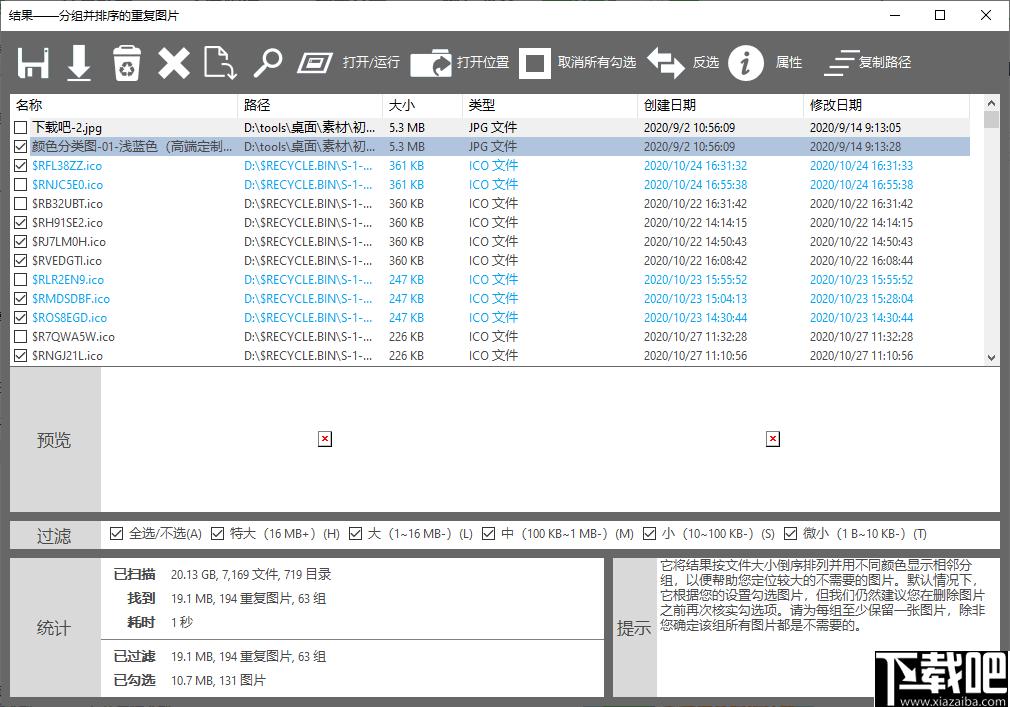1010x707 pixels.
Task: Toggle the 中 (100 KB~1 MB-) filter checkbox
Action: [489, 533]
